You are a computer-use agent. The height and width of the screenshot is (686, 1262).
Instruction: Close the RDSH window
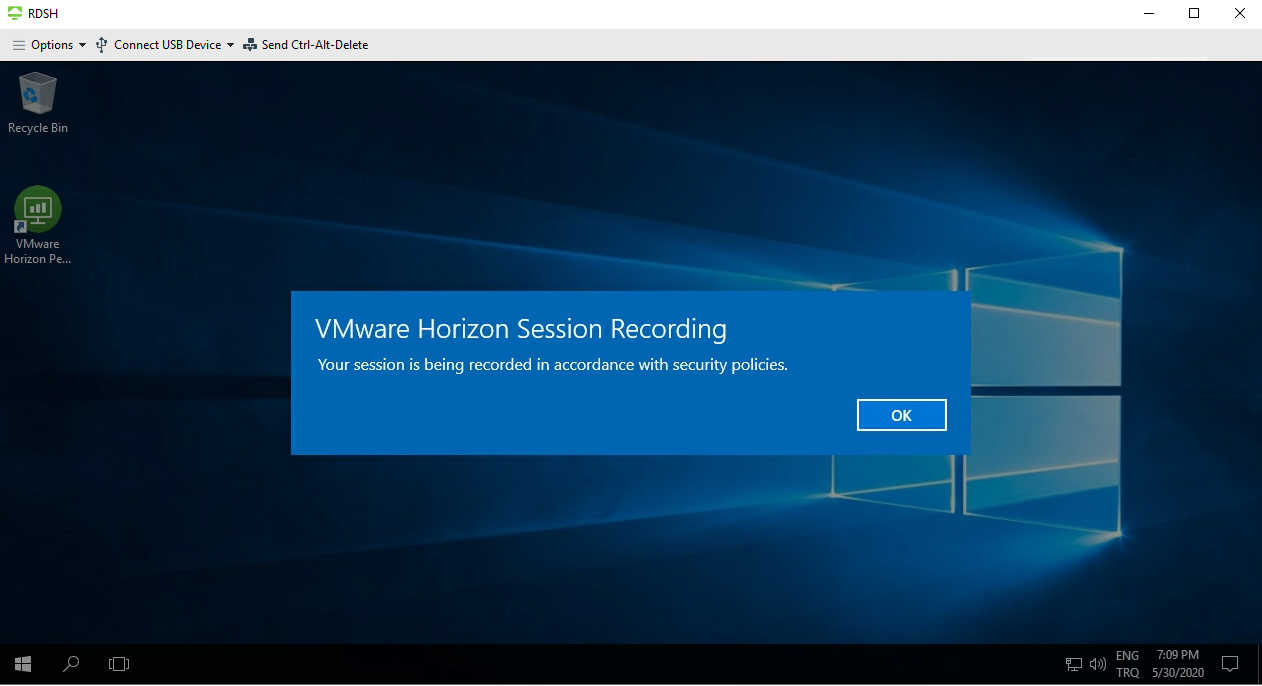point(1240,14)
